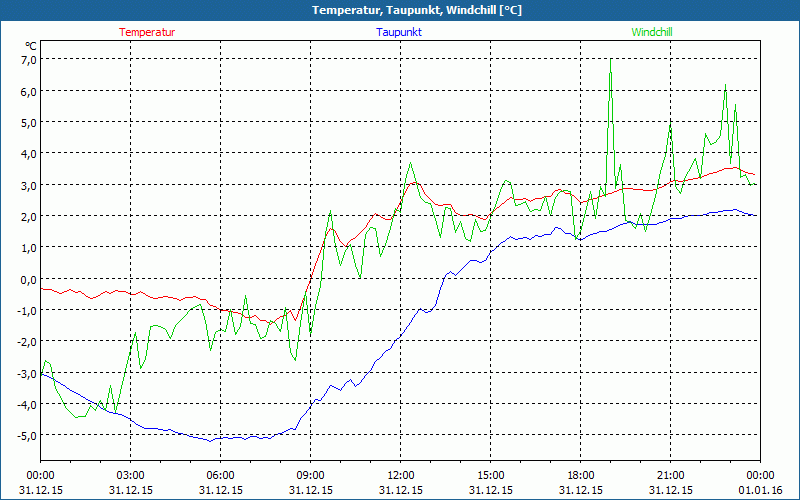The height and width of the screenshot is (500, 800).
Task: Click the -4,0 y-axis value
Action: click(28, 404)
